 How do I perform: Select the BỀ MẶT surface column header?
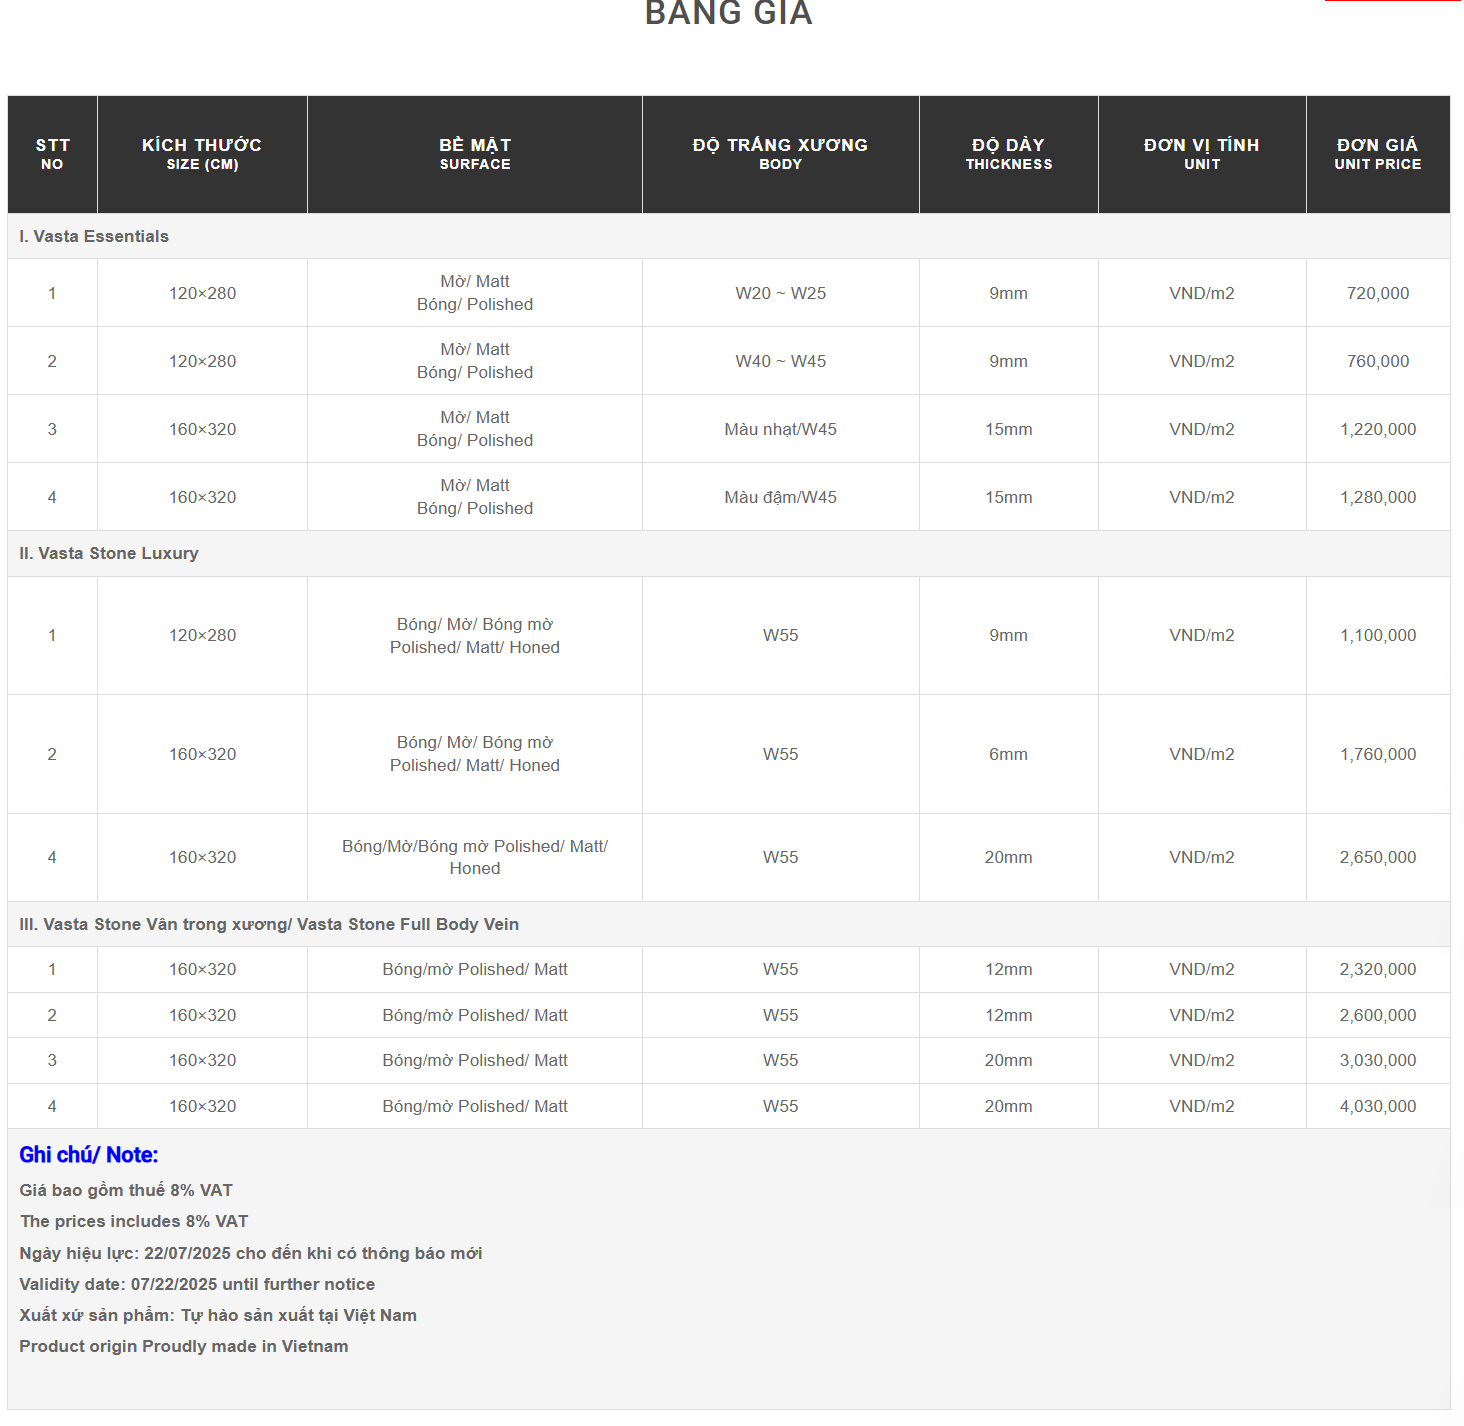475,154
